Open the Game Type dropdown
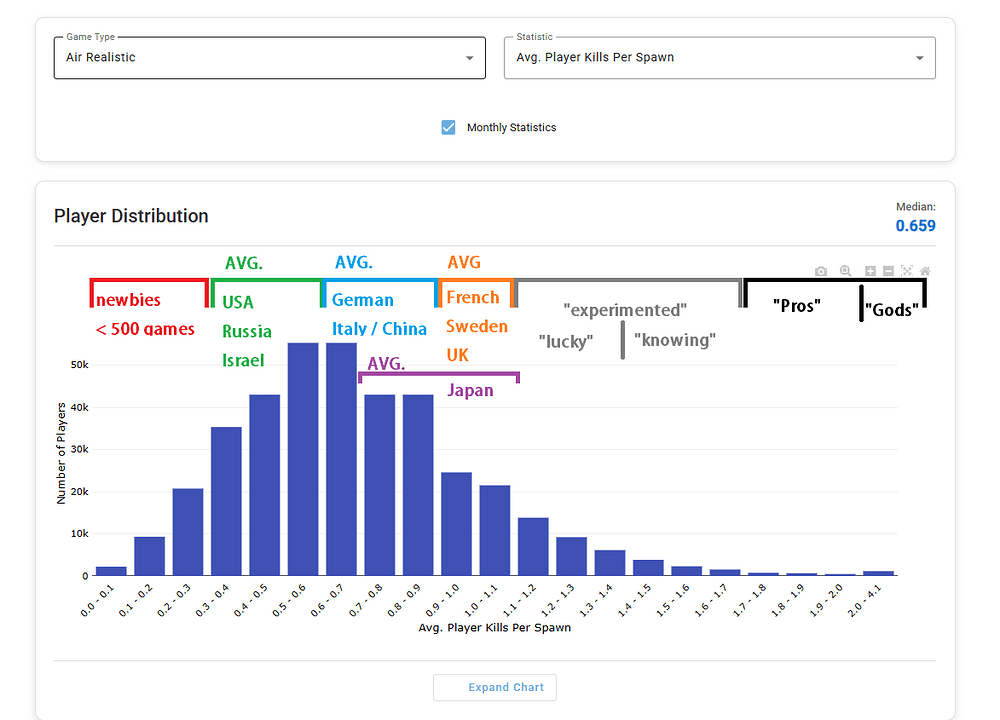Viewport: 1000px width, 720px height. 269,58
